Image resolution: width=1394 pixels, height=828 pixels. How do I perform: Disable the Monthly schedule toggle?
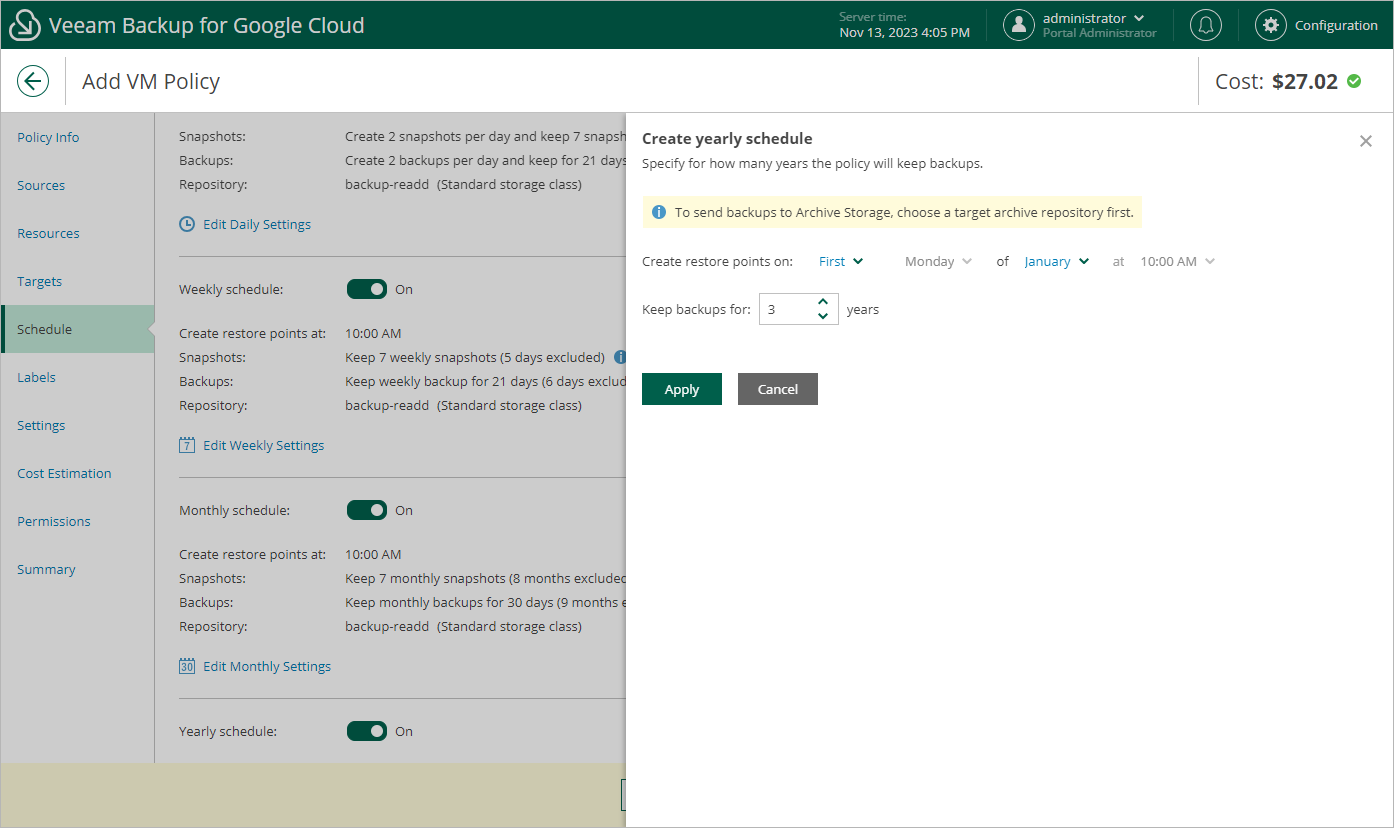pyautogui.click(x=367, y=510)
